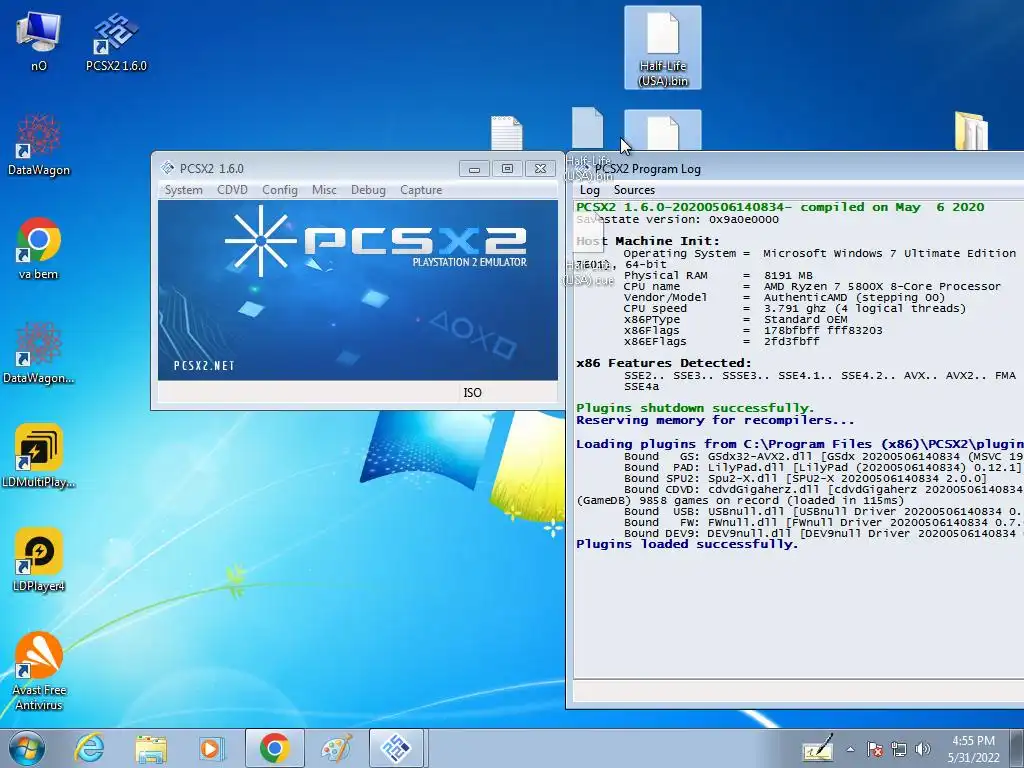Viewport: 1024px width, 768px height.
Task: Select the 'va bem' Chrome shortcut
Action: (x=39, y=248)
